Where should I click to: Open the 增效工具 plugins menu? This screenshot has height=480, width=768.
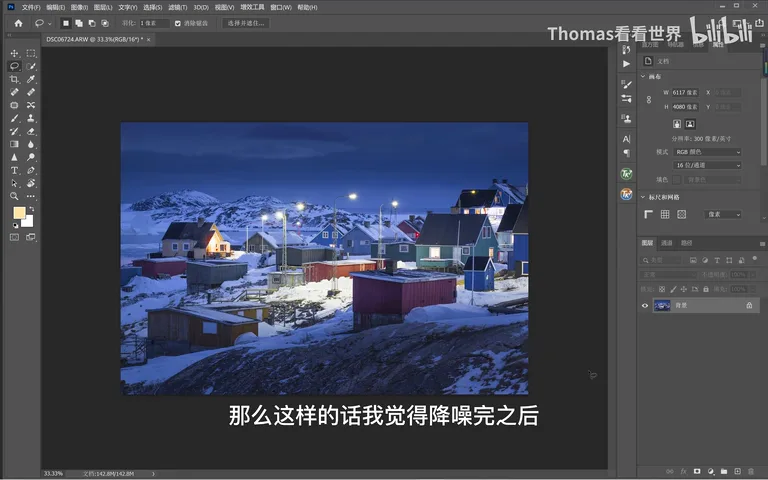tap(252, 7)
